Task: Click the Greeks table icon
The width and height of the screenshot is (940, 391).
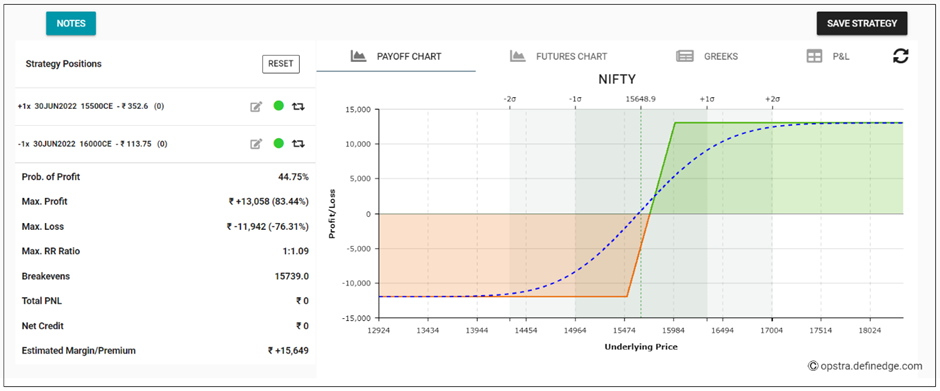Action: [x=685, y=56]
